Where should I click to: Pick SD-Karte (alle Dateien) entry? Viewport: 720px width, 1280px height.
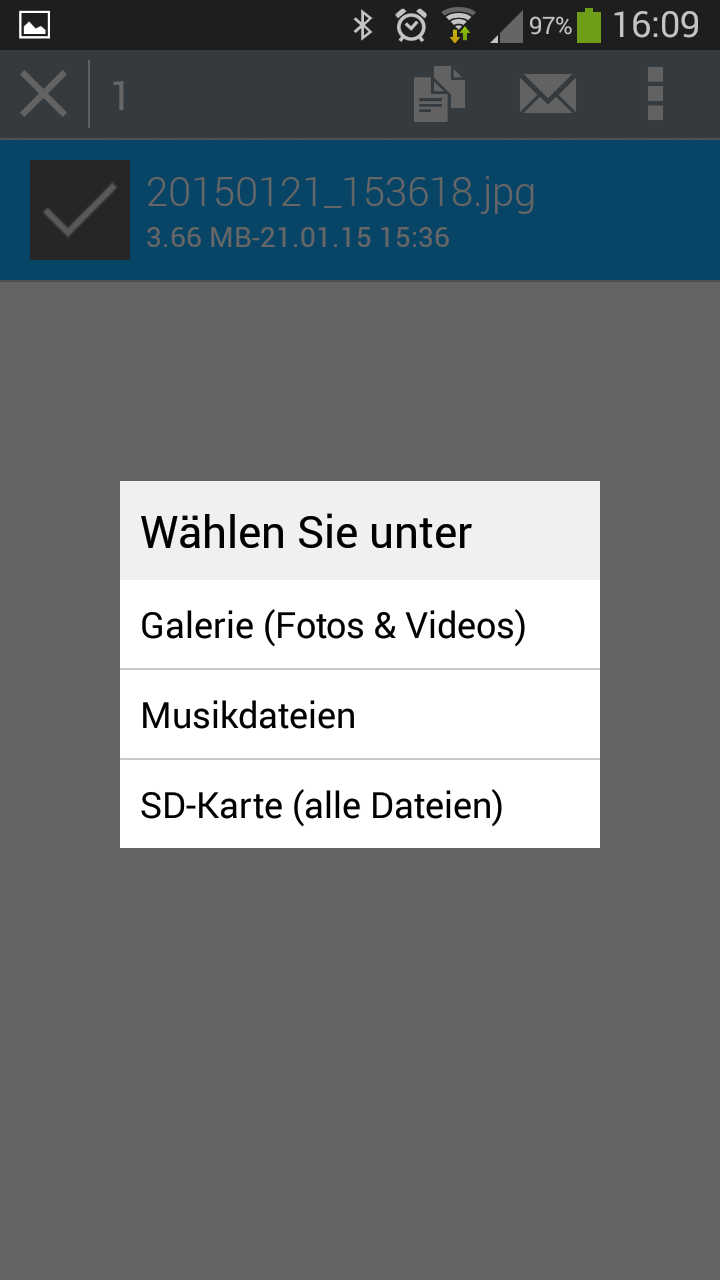pyautogui.click(x=360, y=804)
